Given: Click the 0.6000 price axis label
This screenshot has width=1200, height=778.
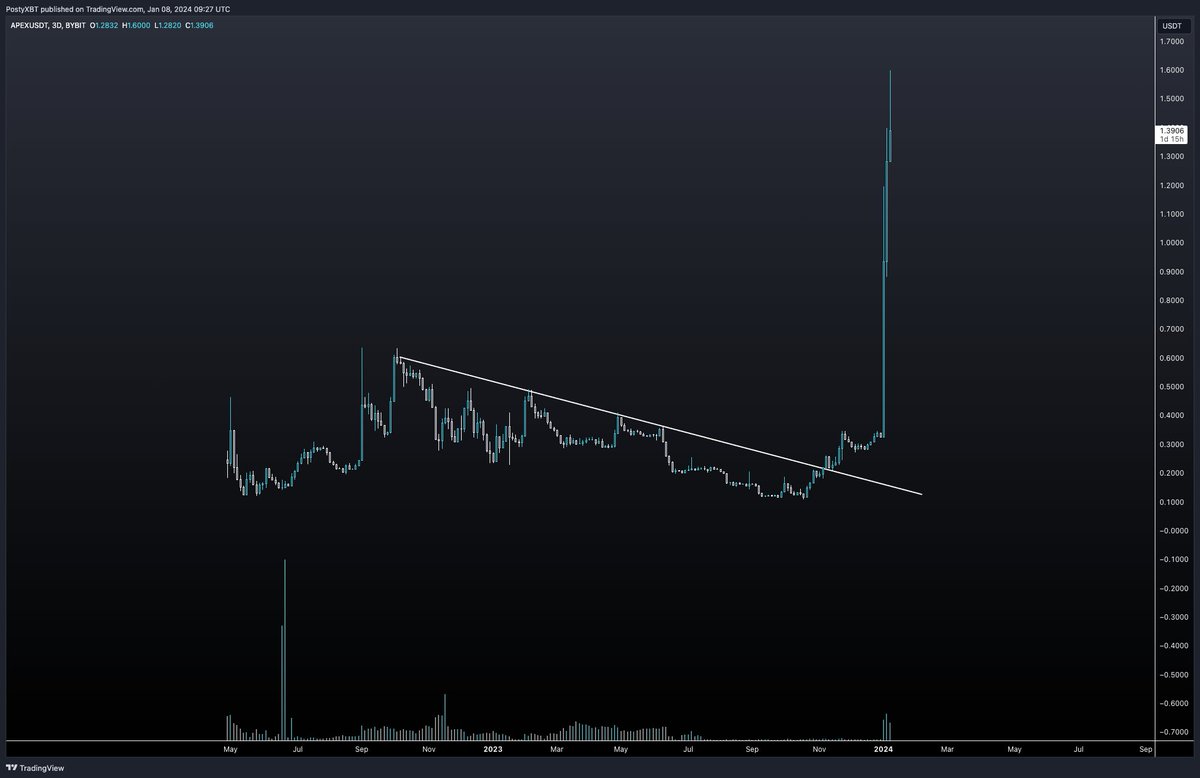Looking at the screenshot, I should (1171, 358).
